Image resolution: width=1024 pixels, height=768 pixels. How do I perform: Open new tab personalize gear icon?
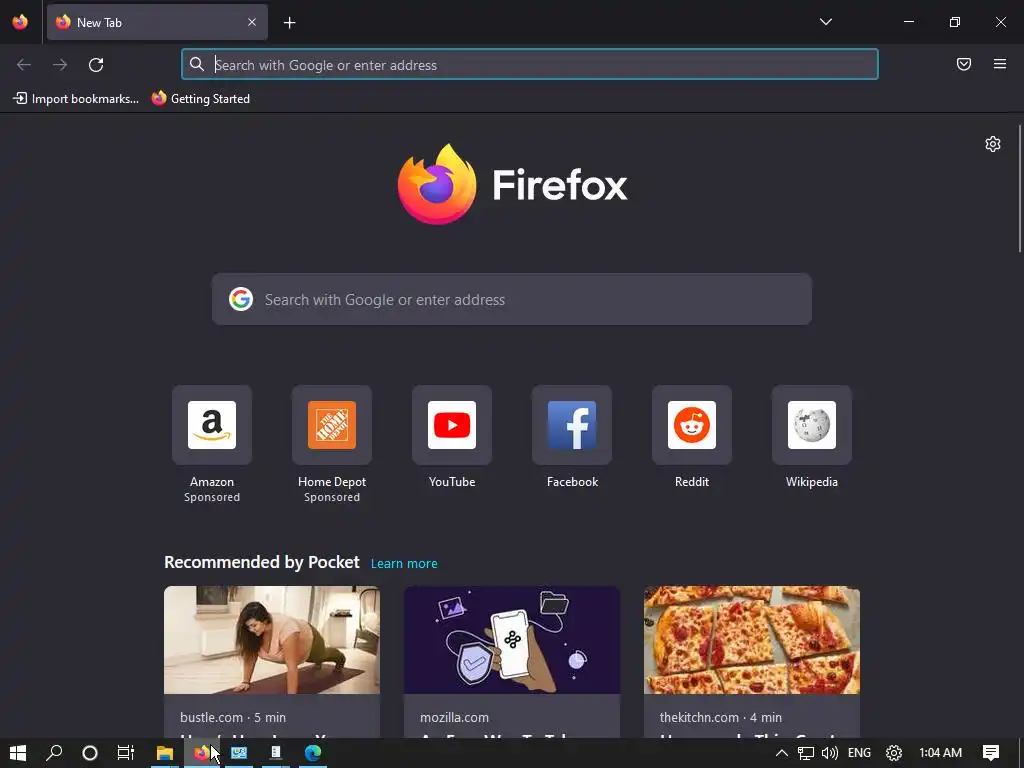pos(993,144)
